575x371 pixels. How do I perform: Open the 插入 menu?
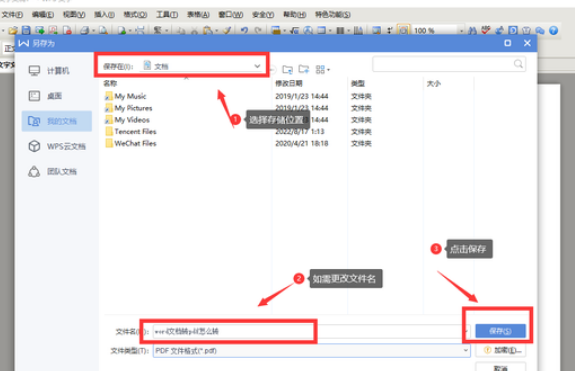click(x=104, y=15)
